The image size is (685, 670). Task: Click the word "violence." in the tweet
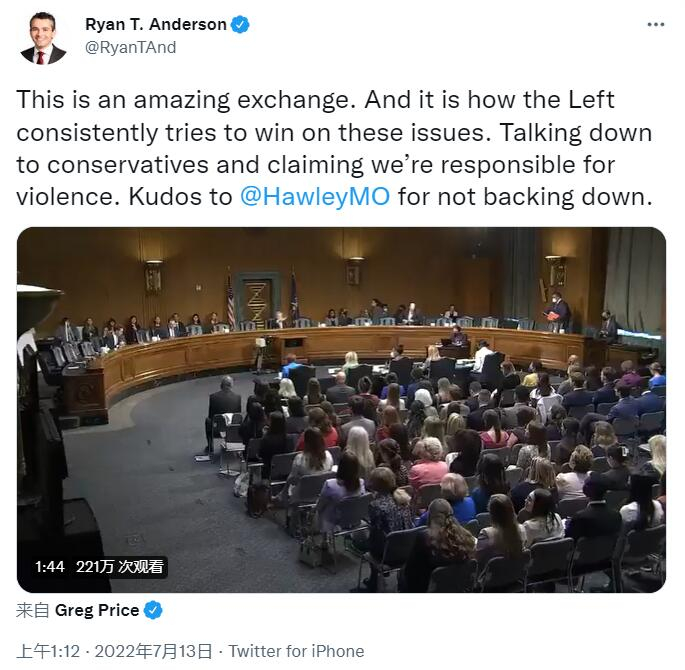point(68,197)
